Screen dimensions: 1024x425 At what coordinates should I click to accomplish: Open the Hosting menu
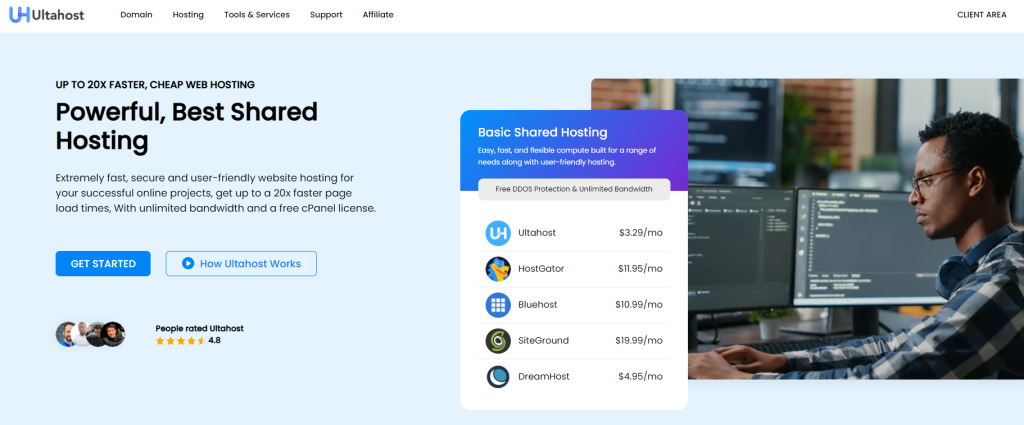188,14
